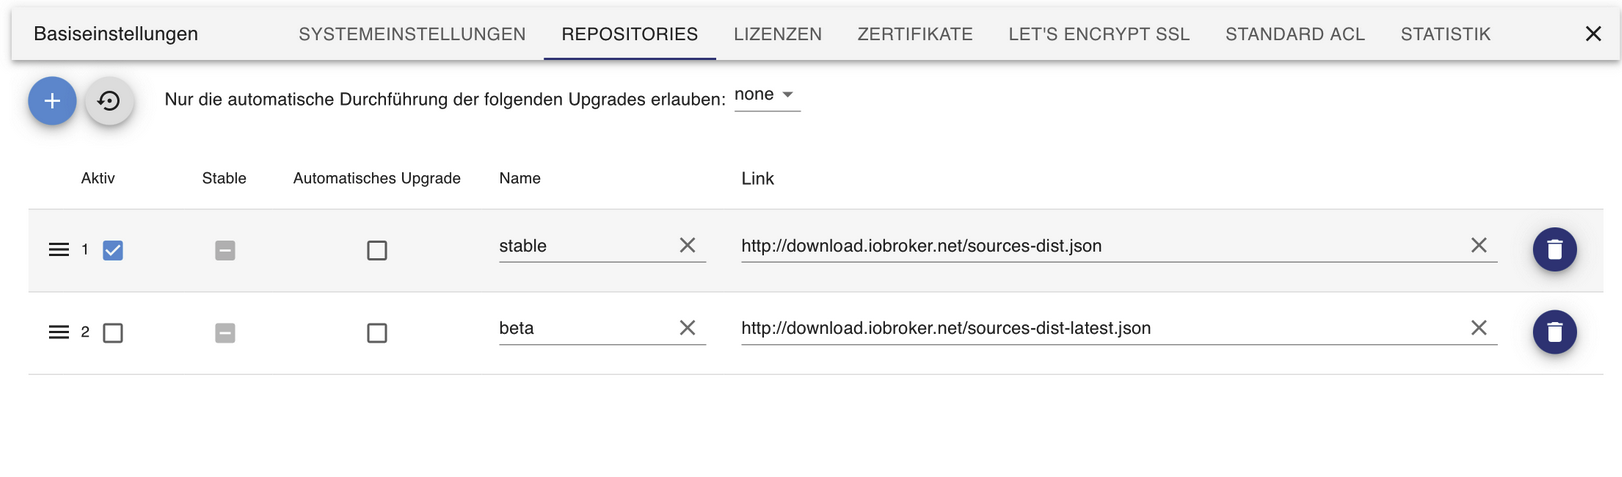Add a new repository with plus button
The width and height of the screenshot is (1622, 477).
[x=52, y=101]
